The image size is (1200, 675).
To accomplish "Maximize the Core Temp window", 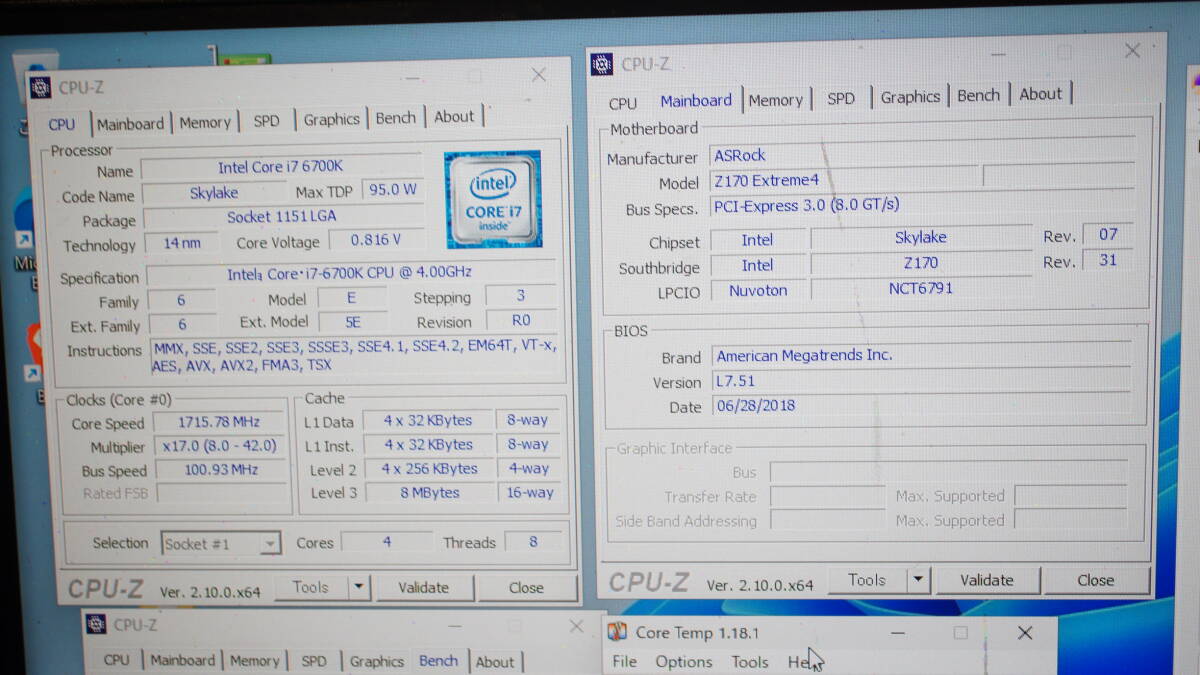I will [x=960, y=632].
